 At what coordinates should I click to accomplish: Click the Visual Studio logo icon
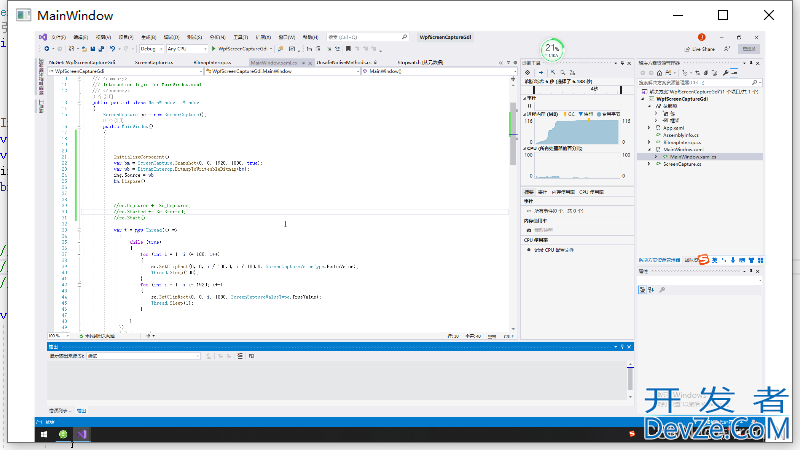click(x=43, y=37)
